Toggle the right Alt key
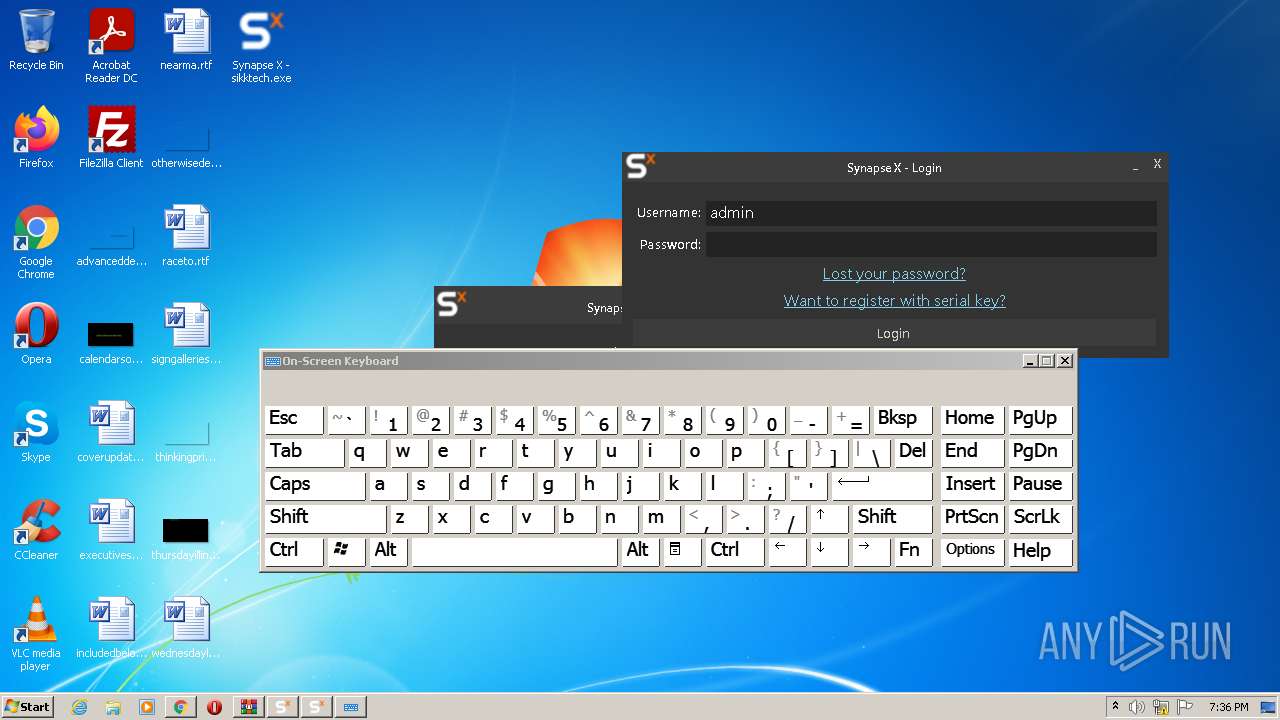Image resolution: width=1280 pixels, height=720 pixels. (x=640, y=551)
